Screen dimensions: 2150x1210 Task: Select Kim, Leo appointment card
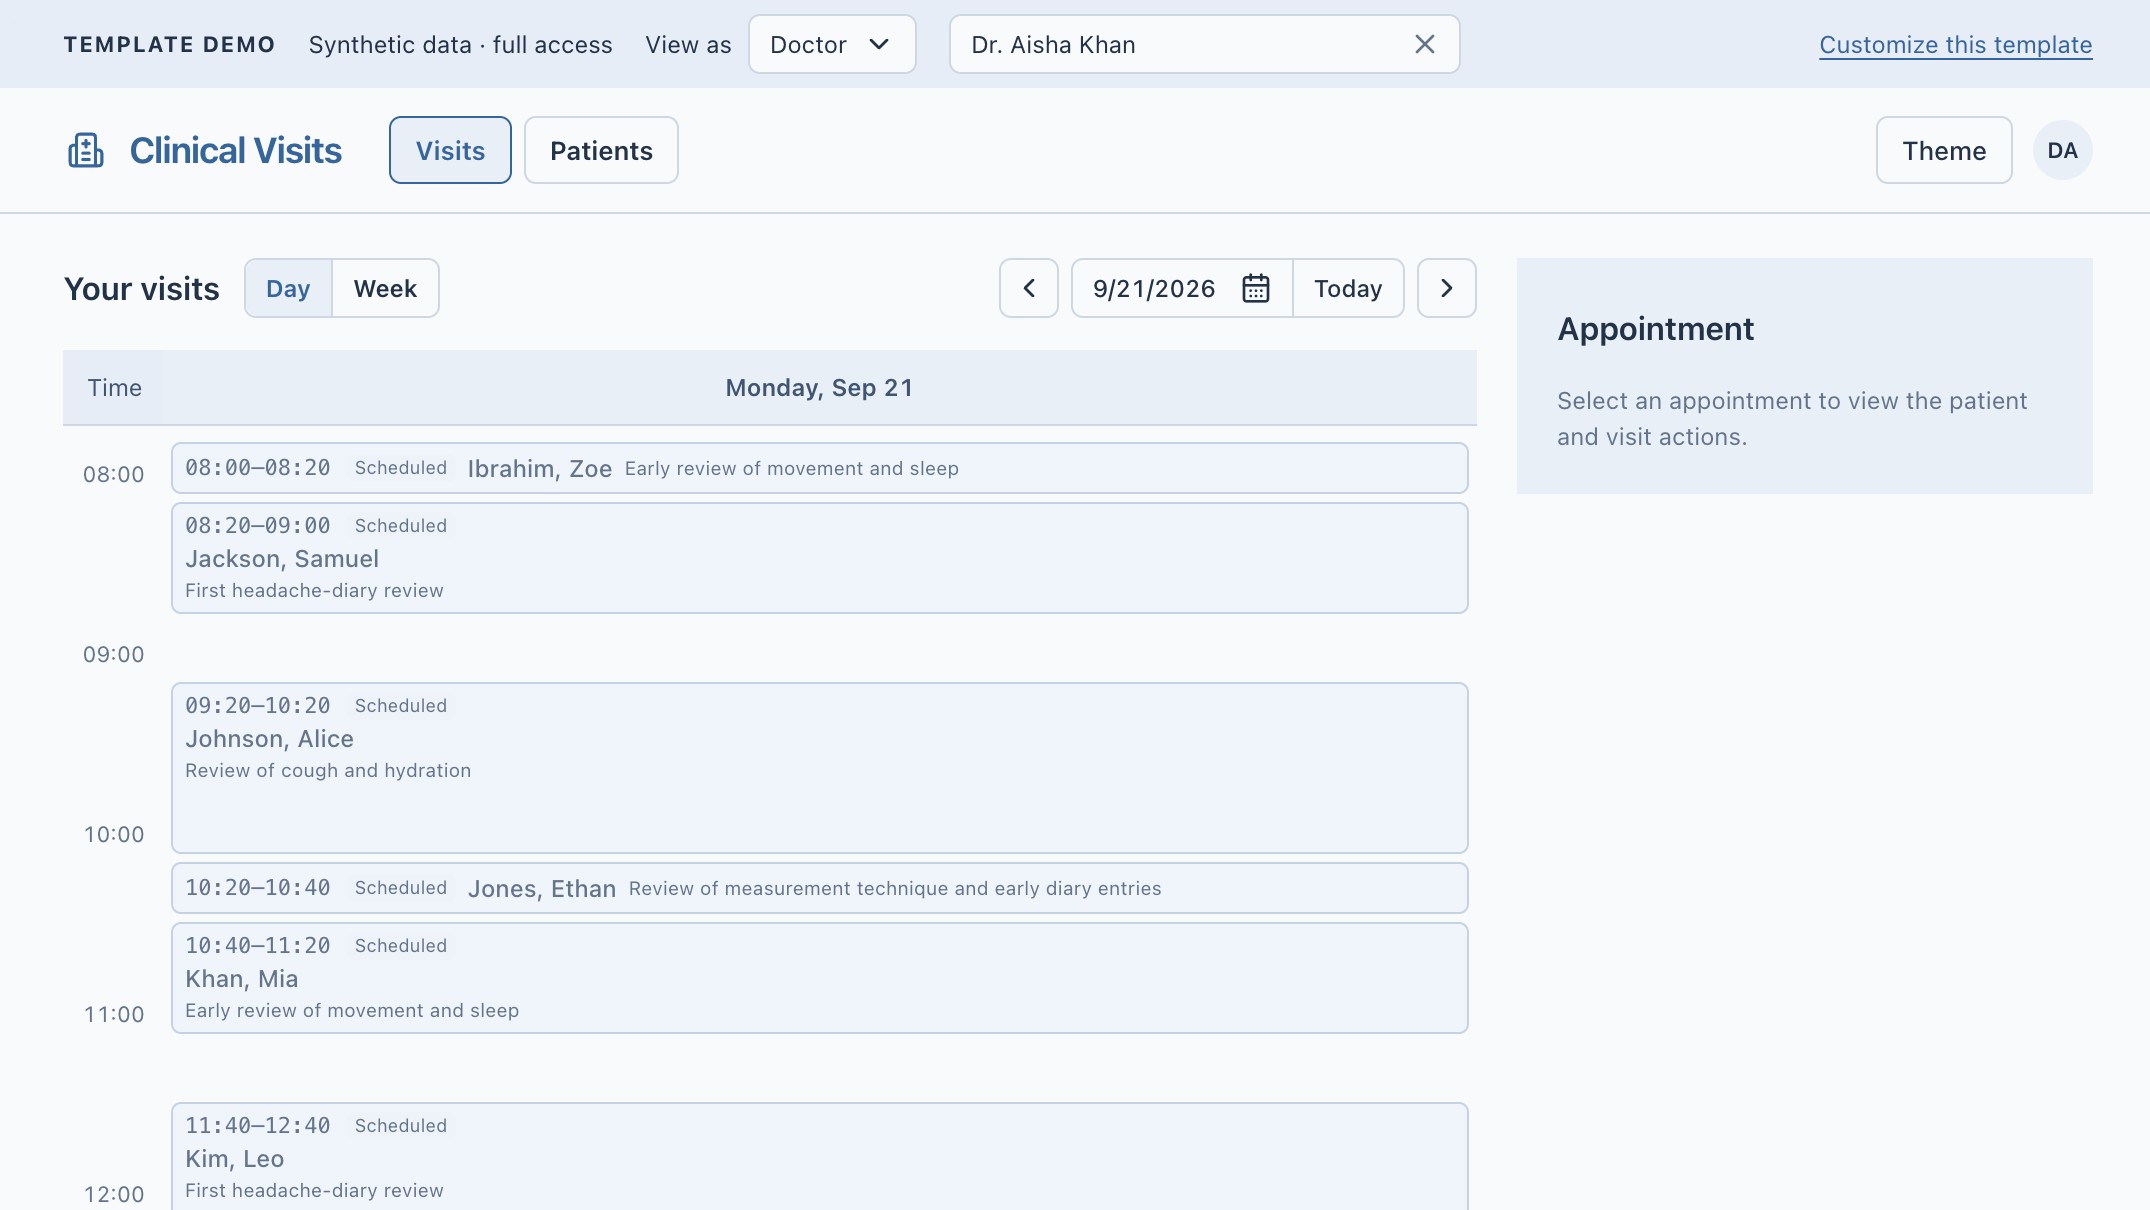tap(820, 1157)
